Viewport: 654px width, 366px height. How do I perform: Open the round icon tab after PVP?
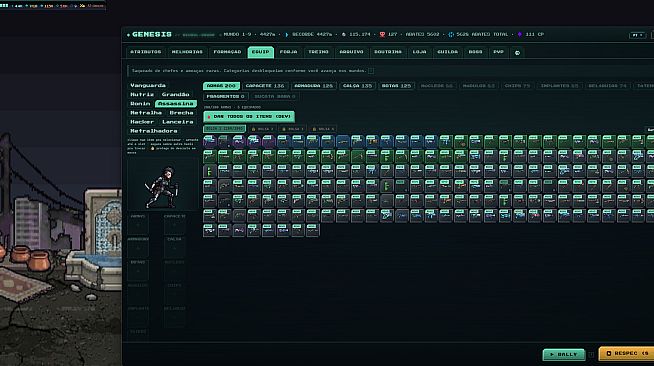[x=517, y=53]
